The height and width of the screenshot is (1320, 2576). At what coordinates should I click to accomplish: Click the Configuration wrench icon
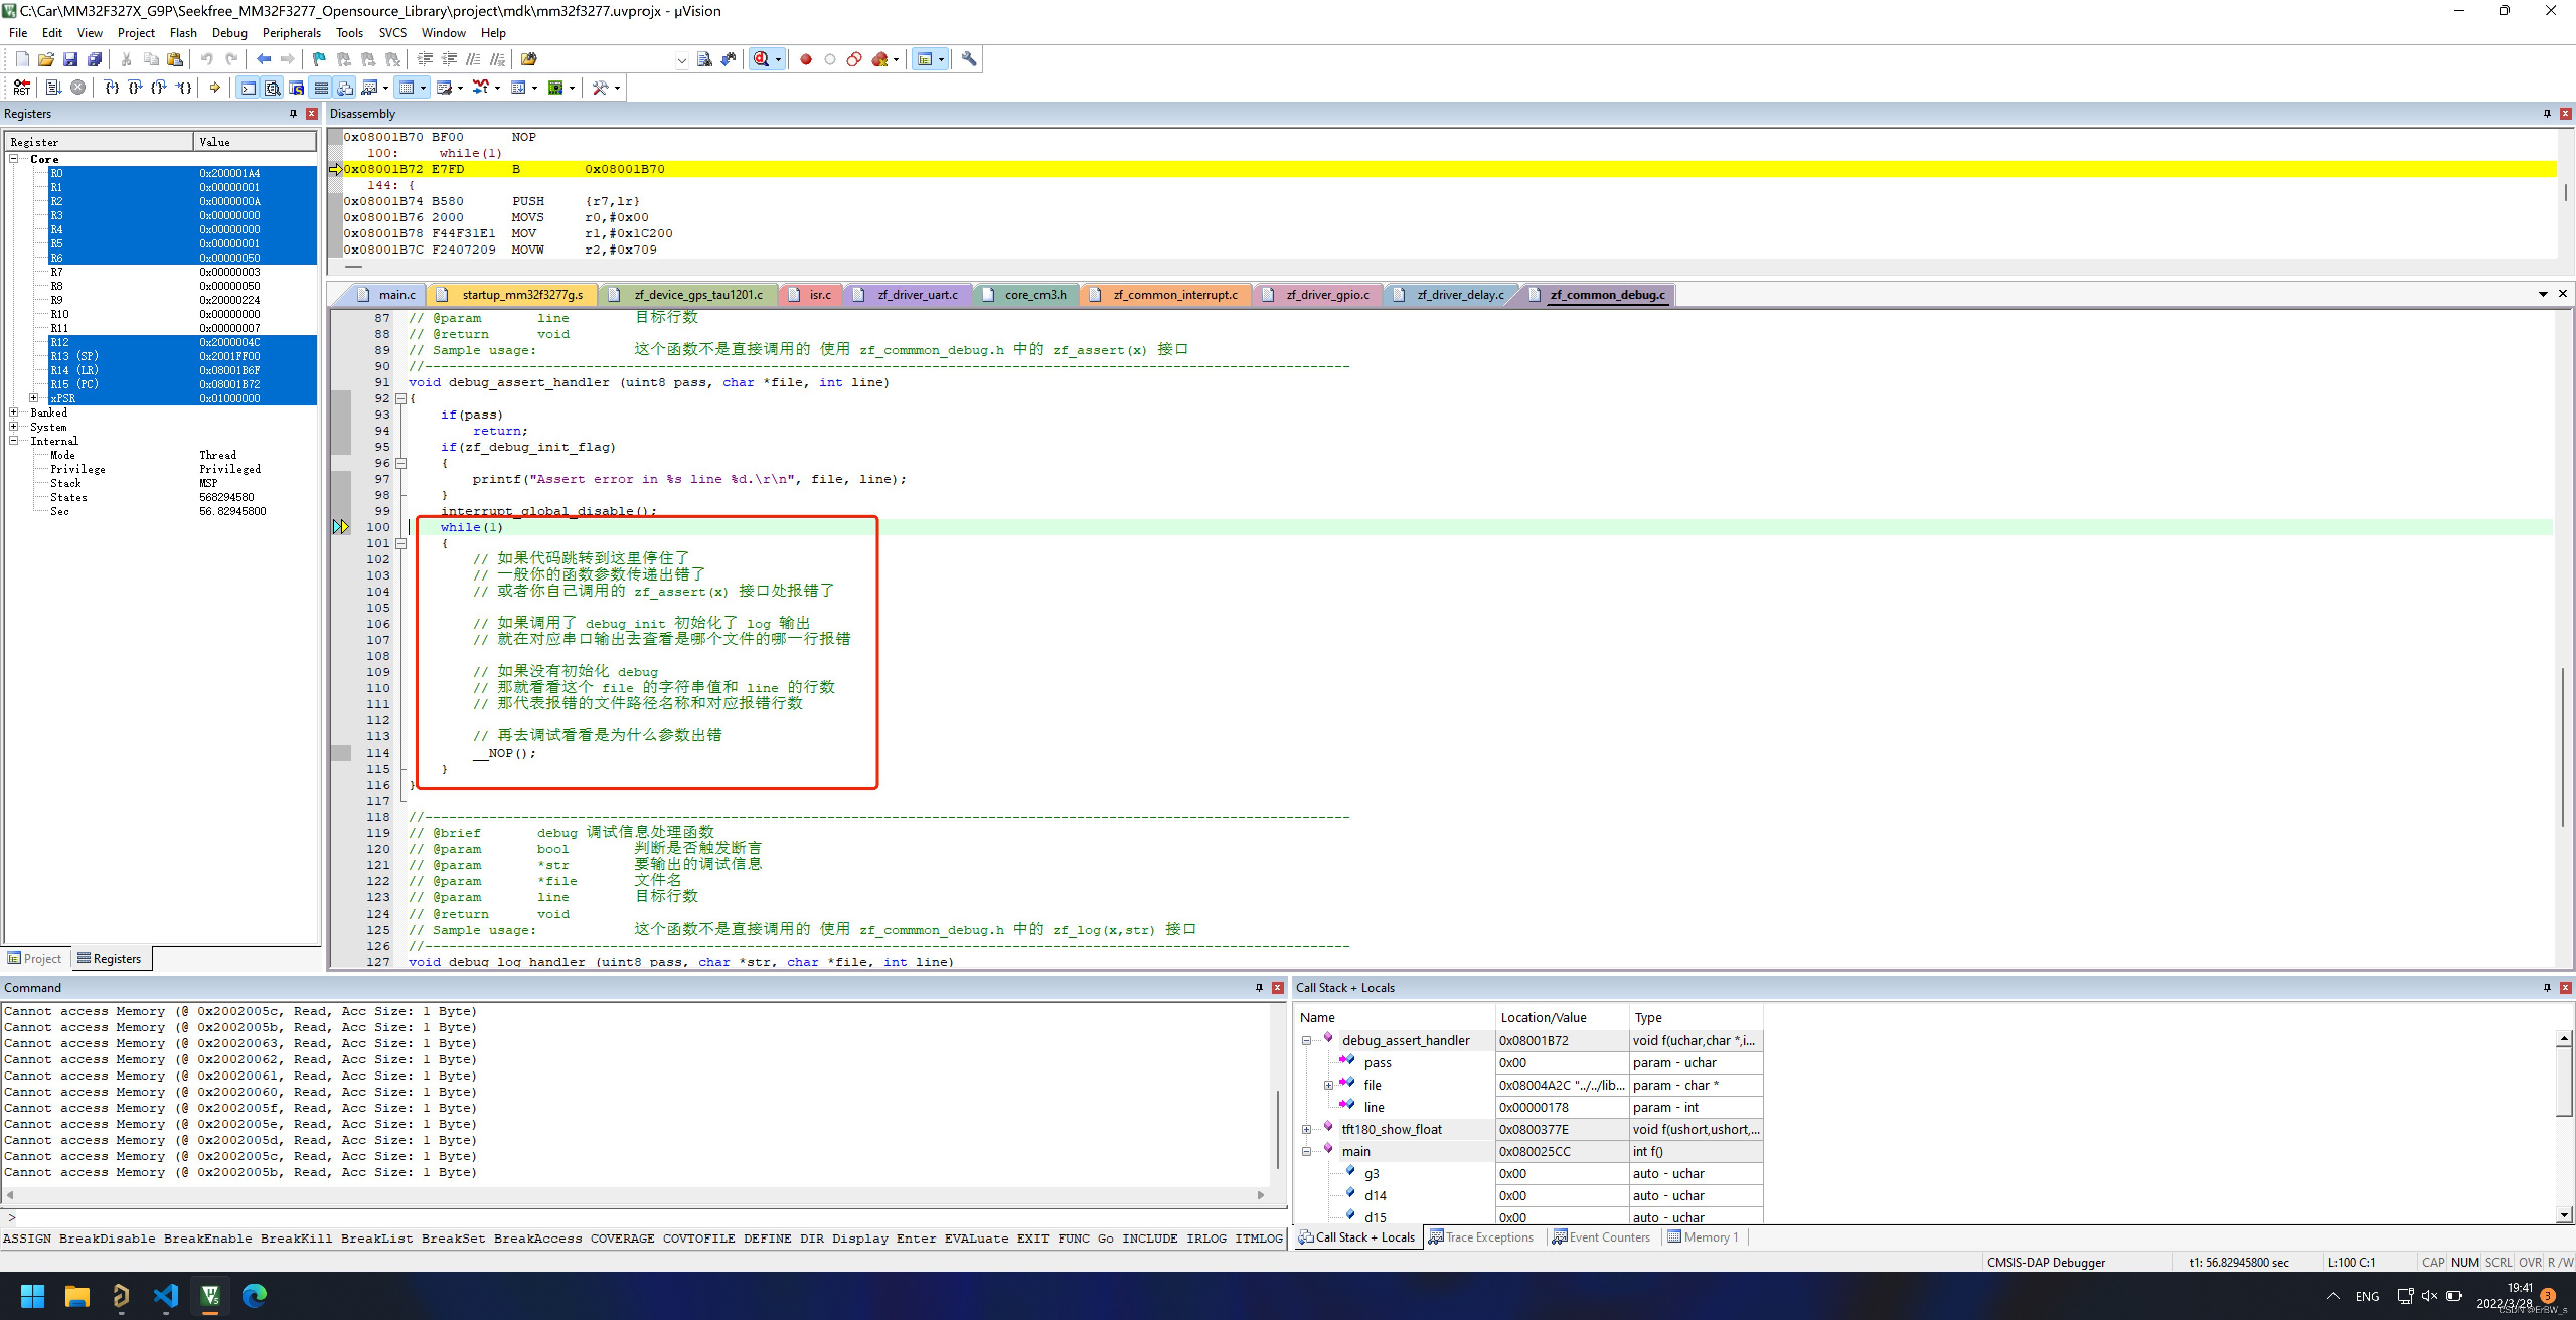(x=969, y=59)
